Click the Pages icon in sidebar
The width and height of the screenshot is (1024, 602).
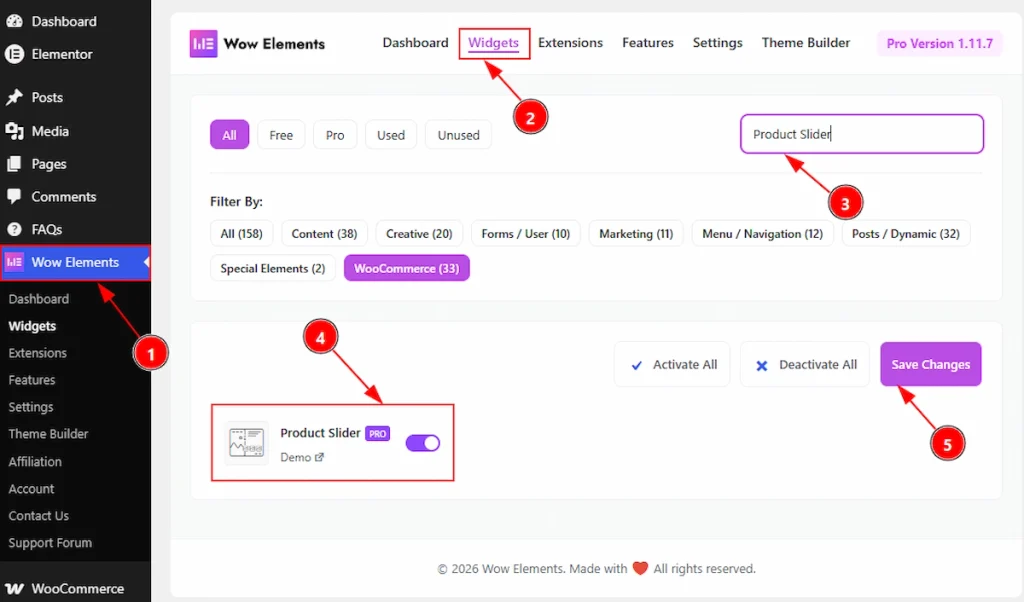pyautogui.click(x=14, y=164)
